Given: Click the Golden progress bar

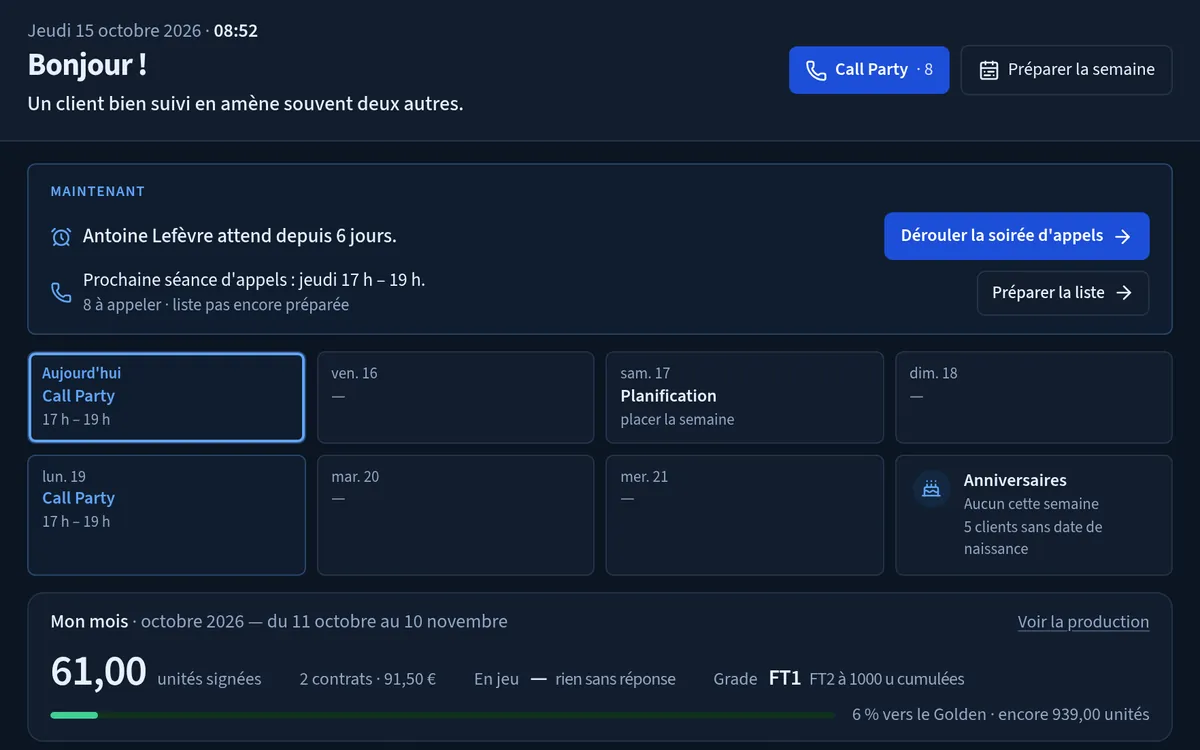Looking at the screenshot, I should coord(443,715).
